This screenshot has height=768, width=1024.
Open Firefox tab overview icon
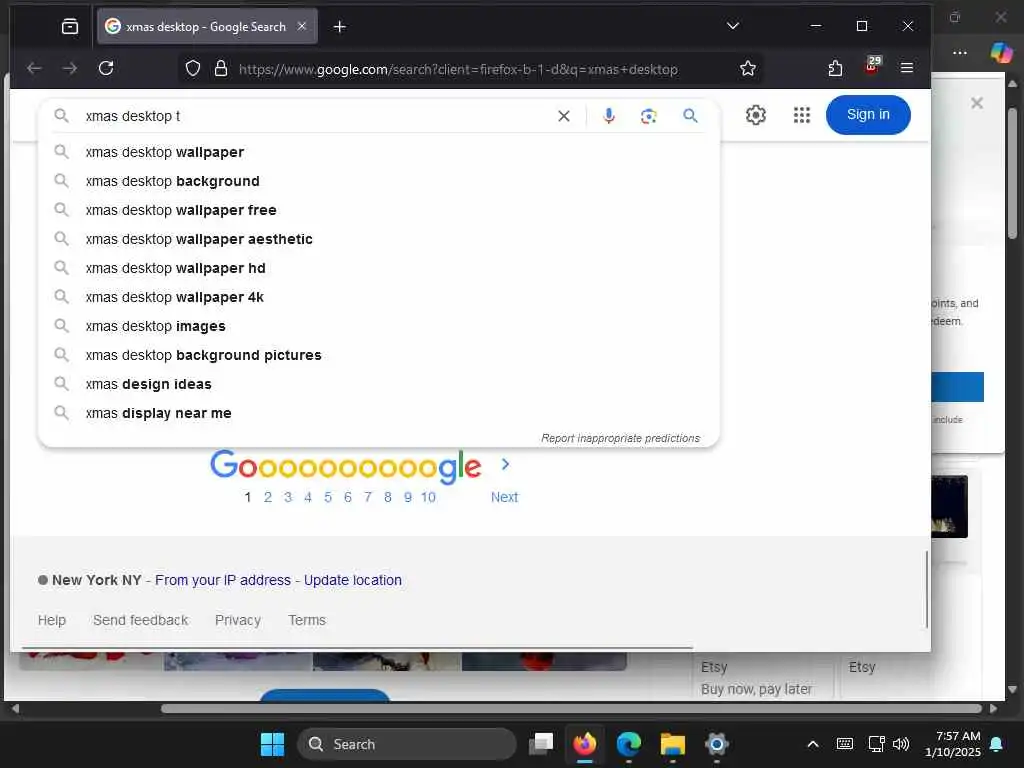point(70,26)
